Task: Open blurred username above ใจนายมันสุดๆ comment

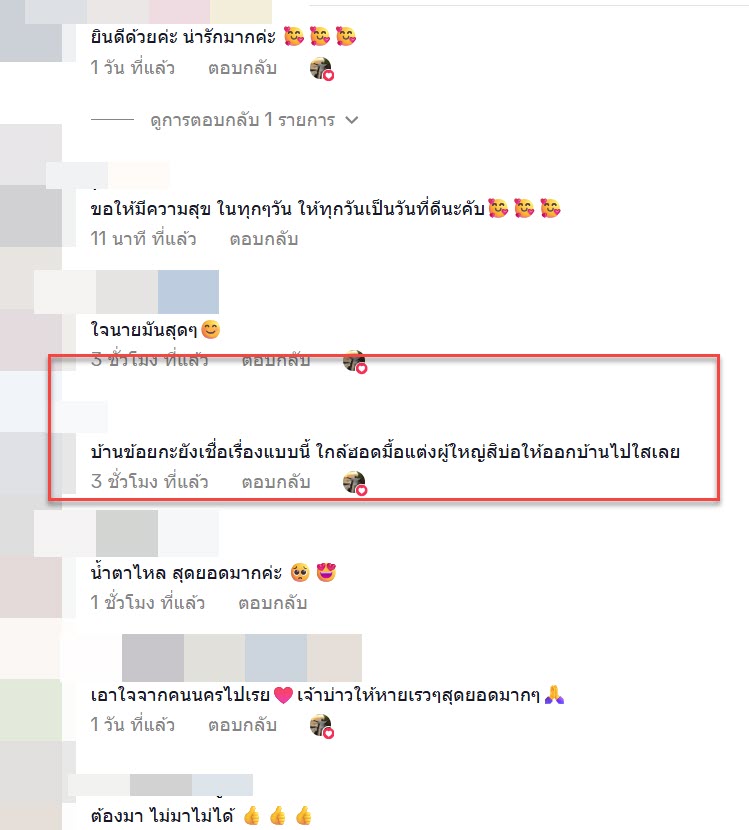Action: click(127, 292)
